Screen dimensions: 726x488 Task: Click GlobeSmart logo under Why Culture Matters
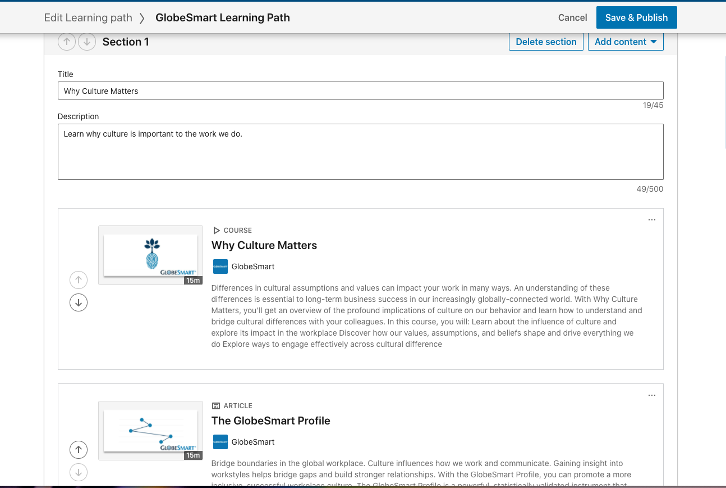tap(220, 267)
